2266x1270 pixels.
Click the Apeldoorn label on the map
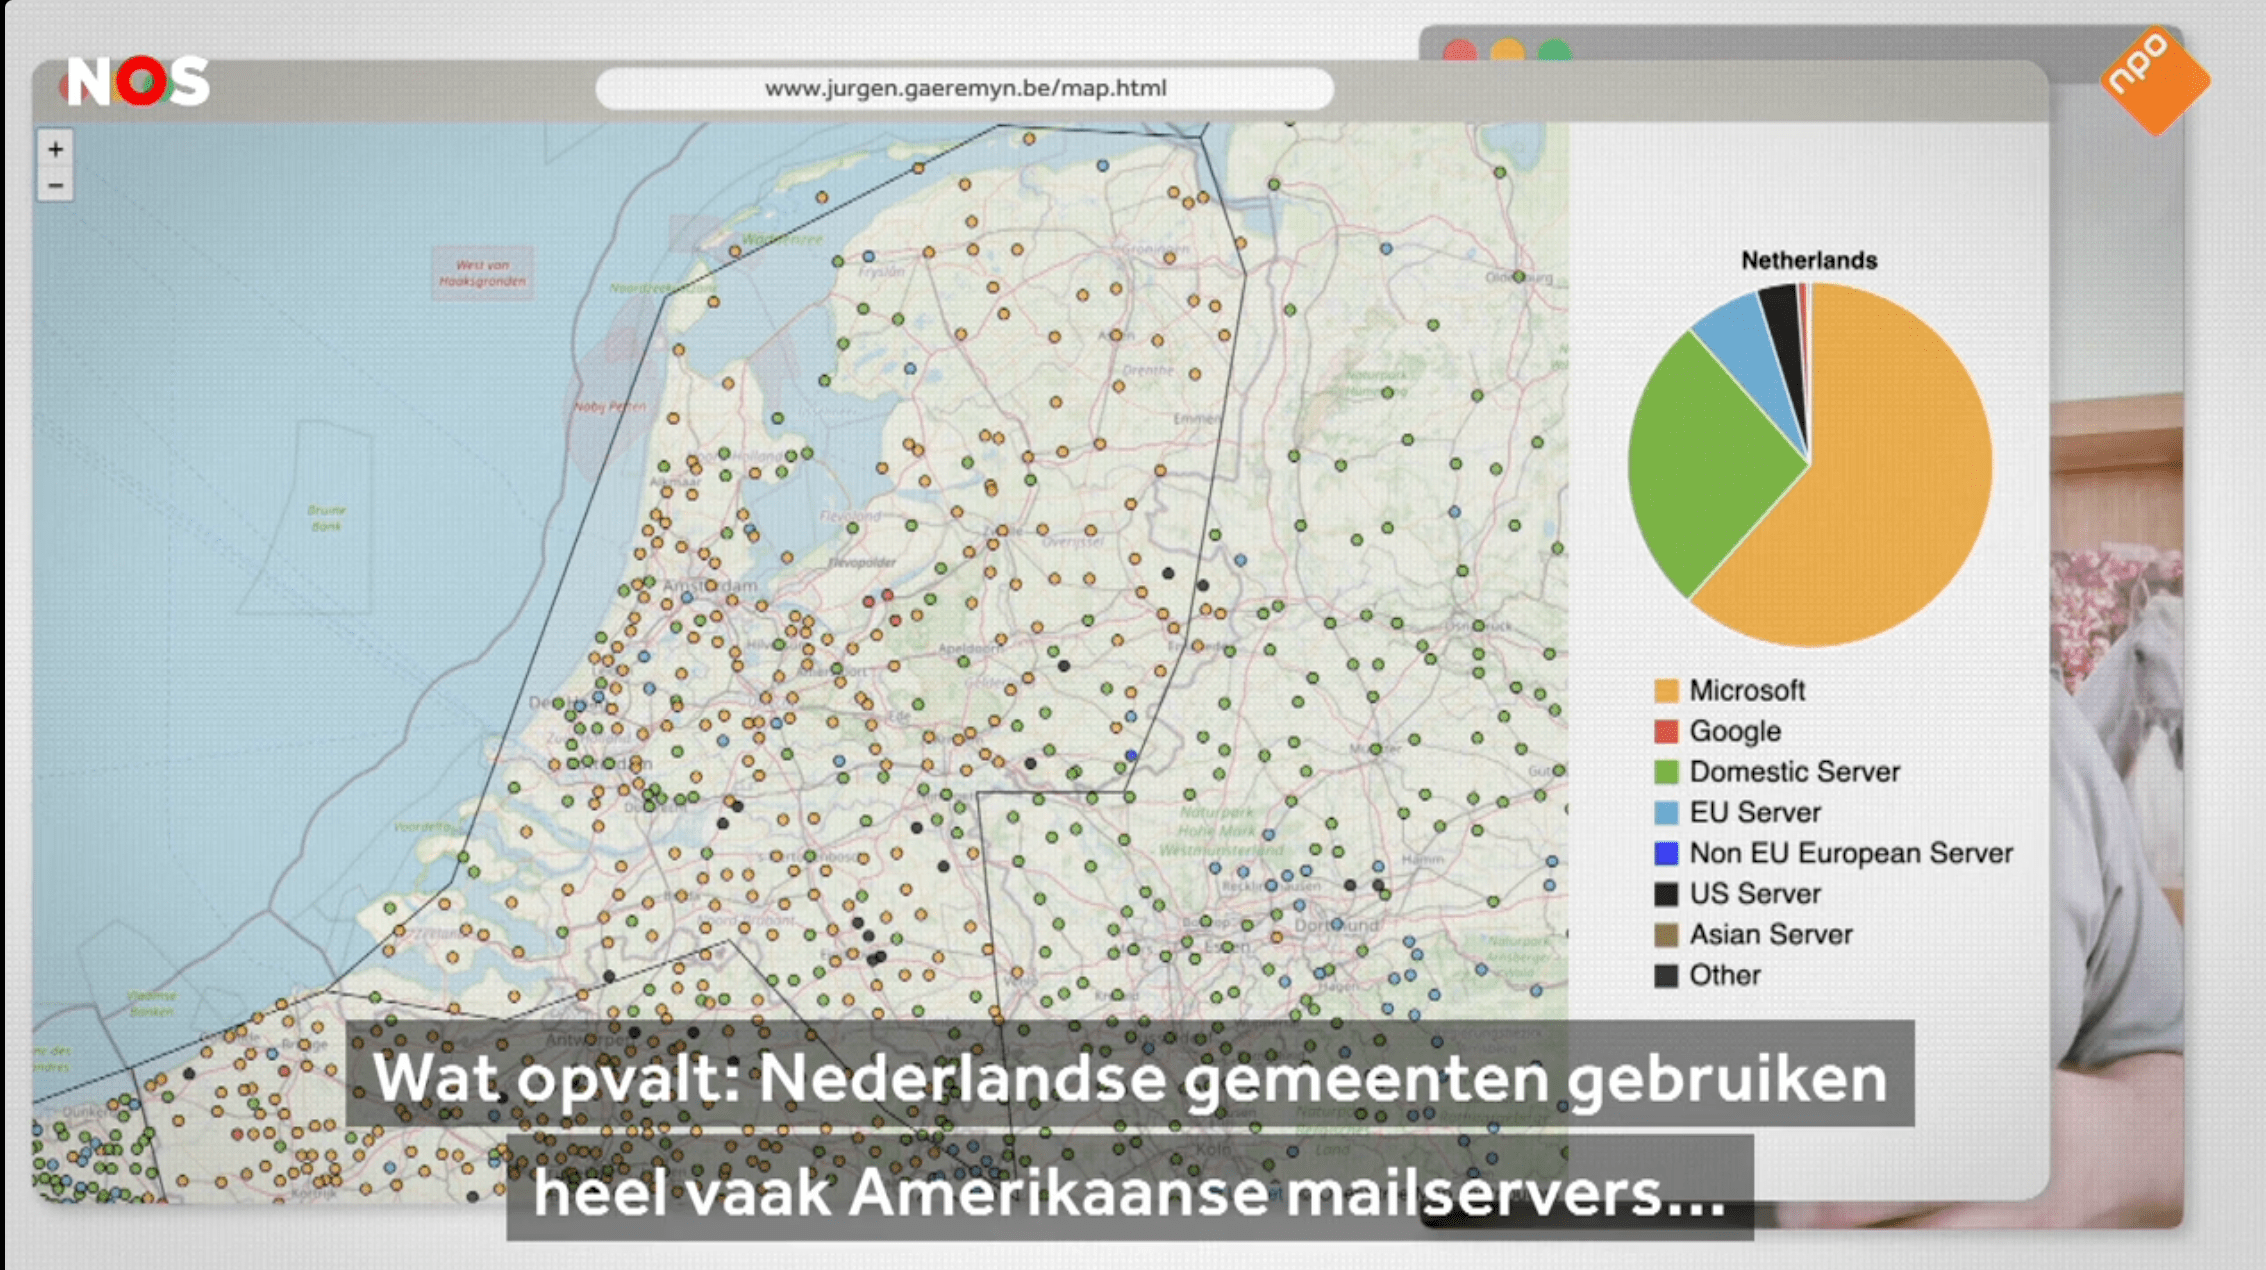[x=969, y=649]
